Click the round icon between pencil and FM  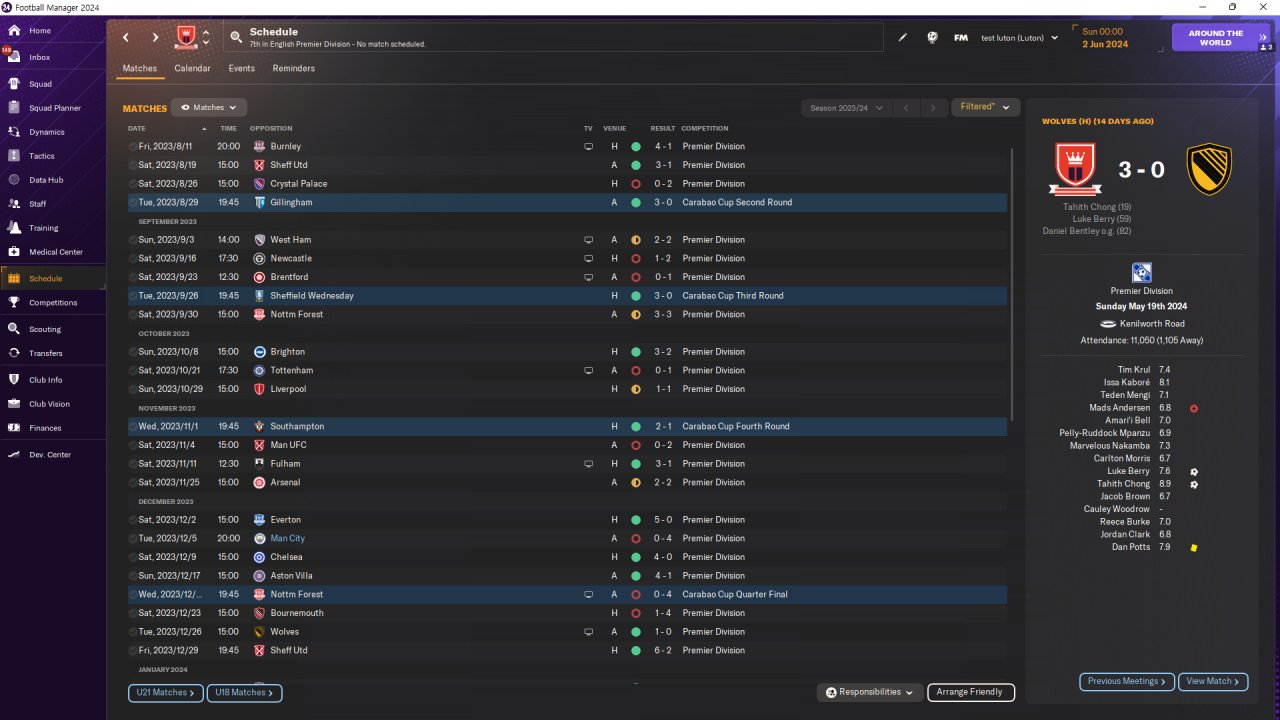pyautogui.click(x=932, y=38)
